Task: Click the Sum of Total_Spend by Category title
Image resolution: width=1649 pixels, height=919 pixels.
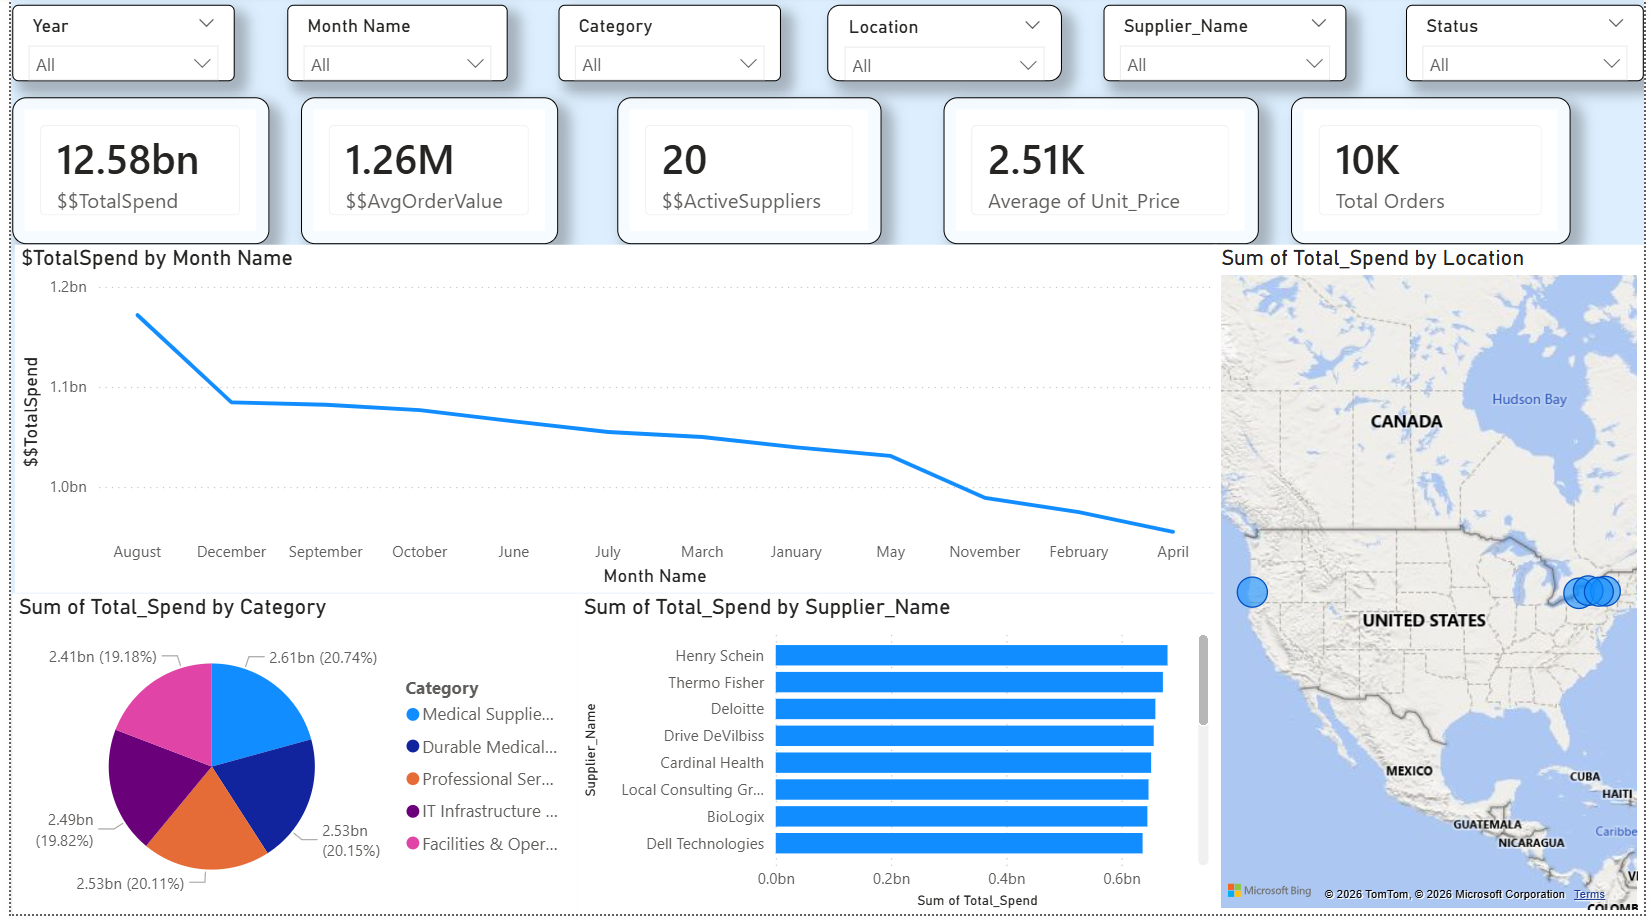Action: [x=172, y=607]
